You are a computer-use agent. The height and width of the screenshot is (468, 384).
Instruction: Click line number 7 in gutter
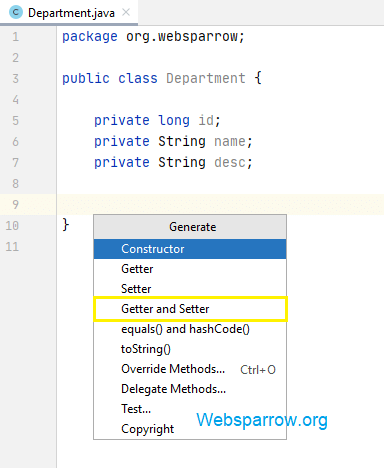16,163
